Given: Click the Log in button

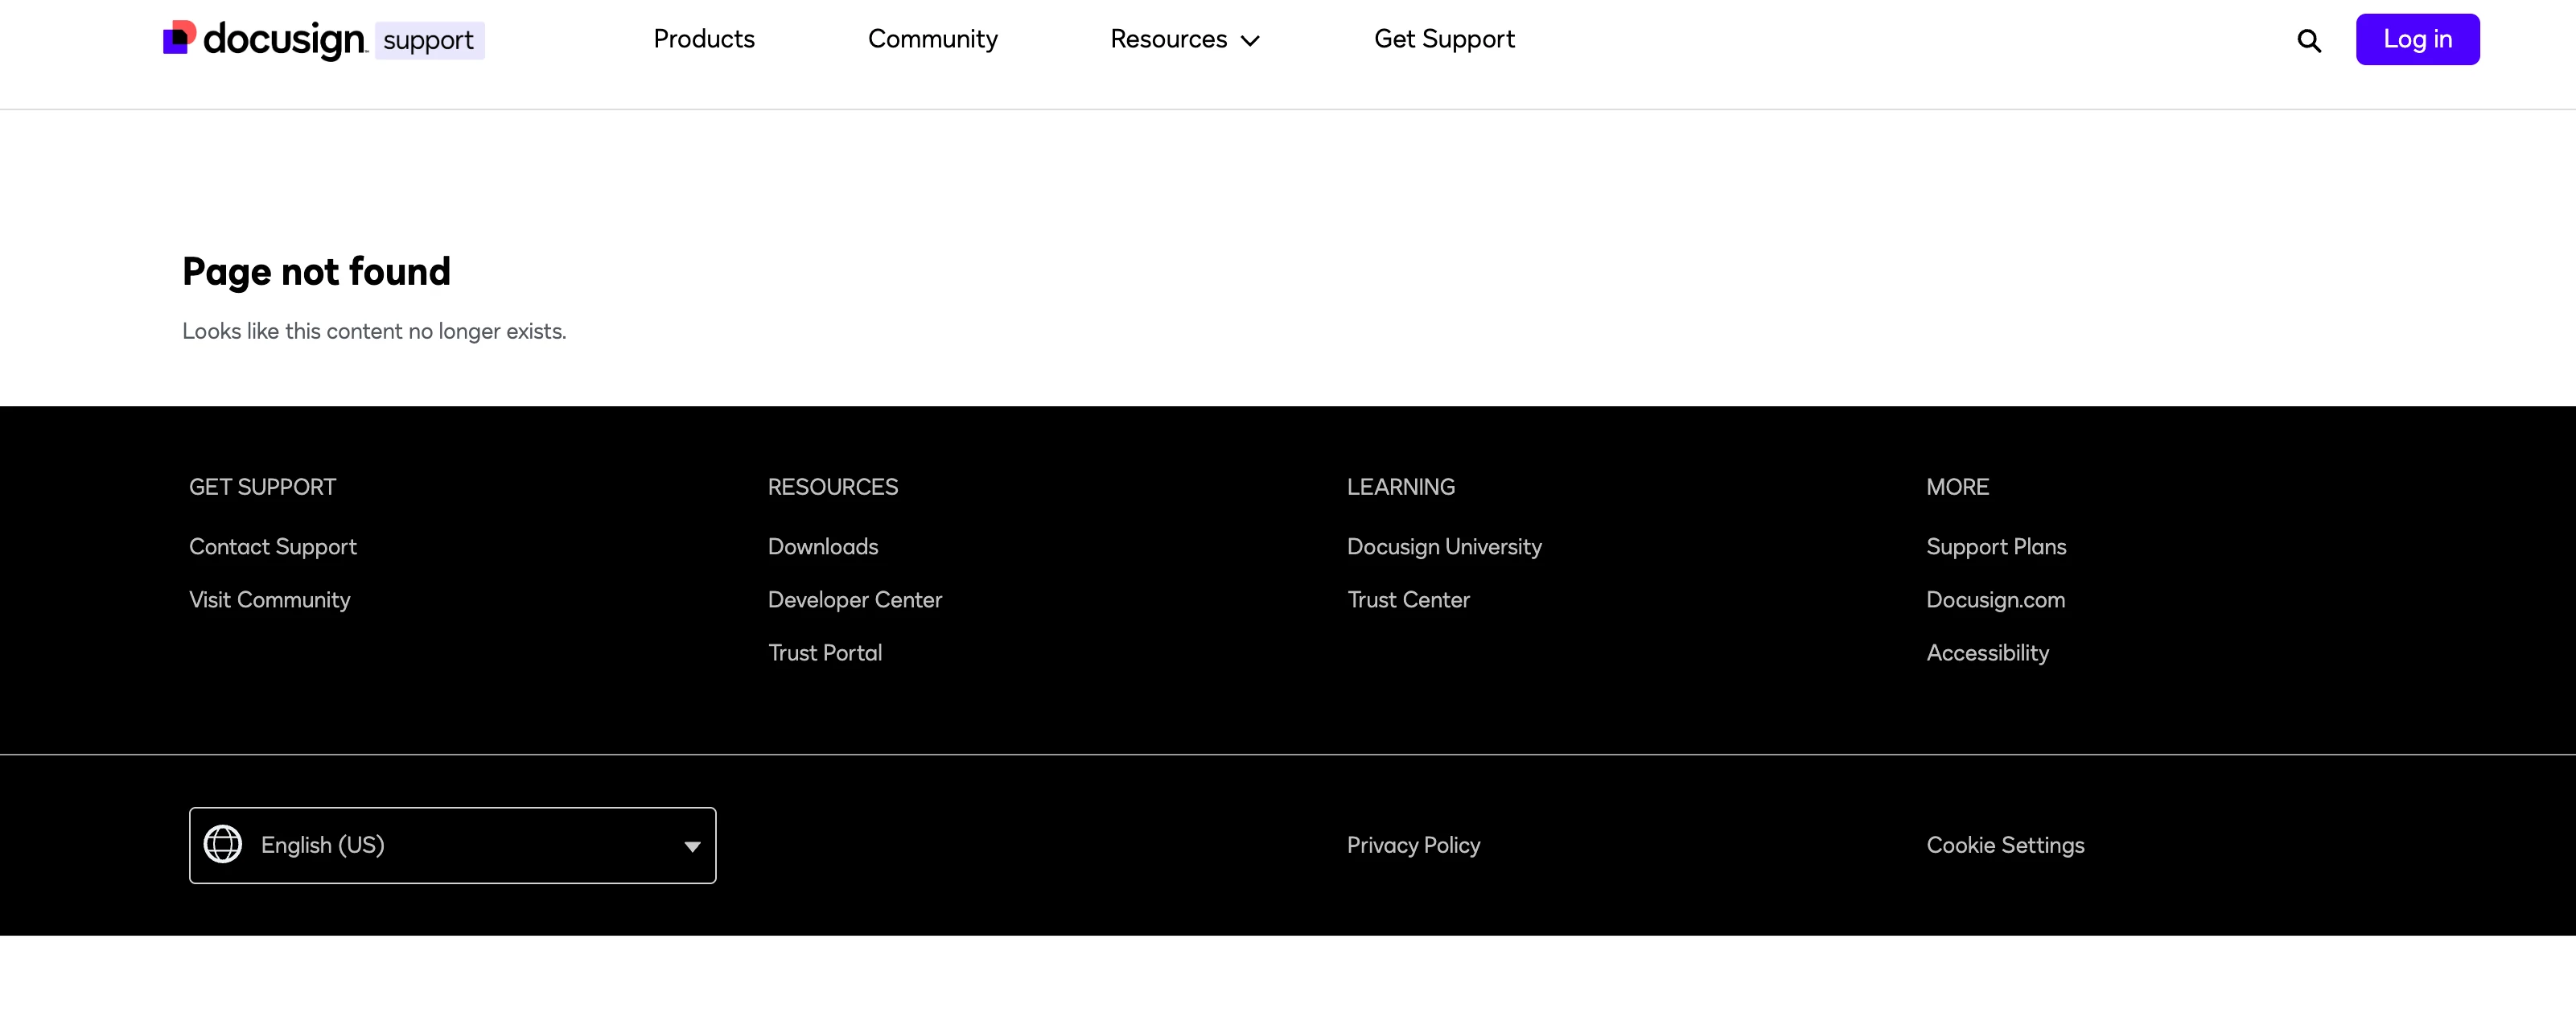Looking at the screenshot, I should [x=2417, y=39].
